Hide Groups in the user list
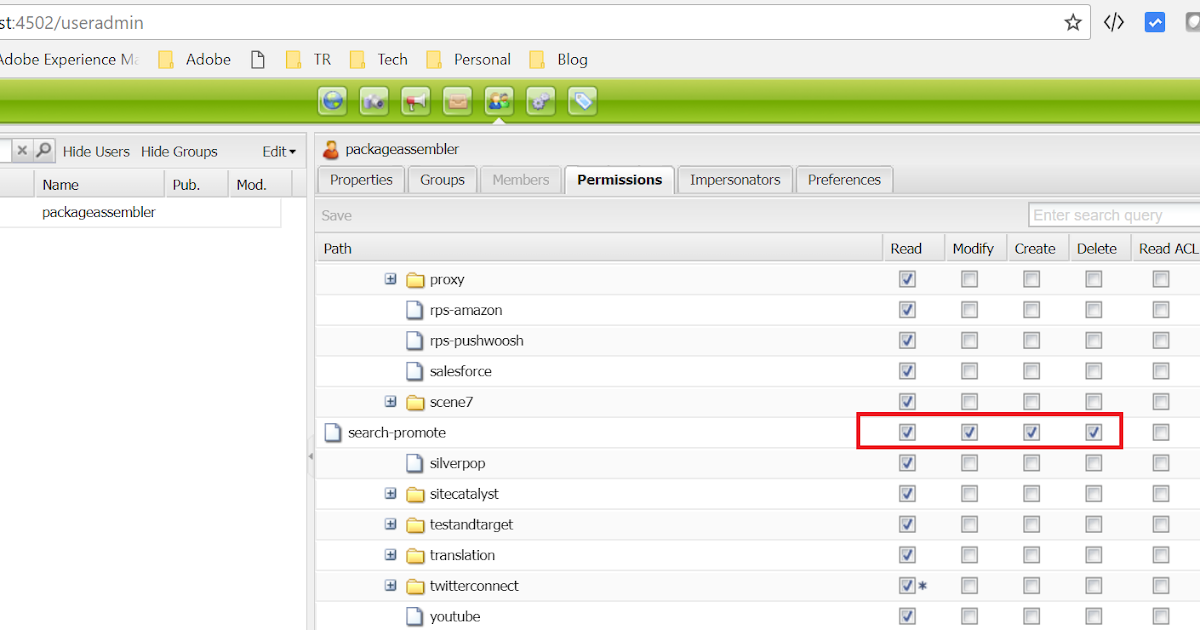The height and width of the screenshot is (630, 1200). tap(180, 151)
